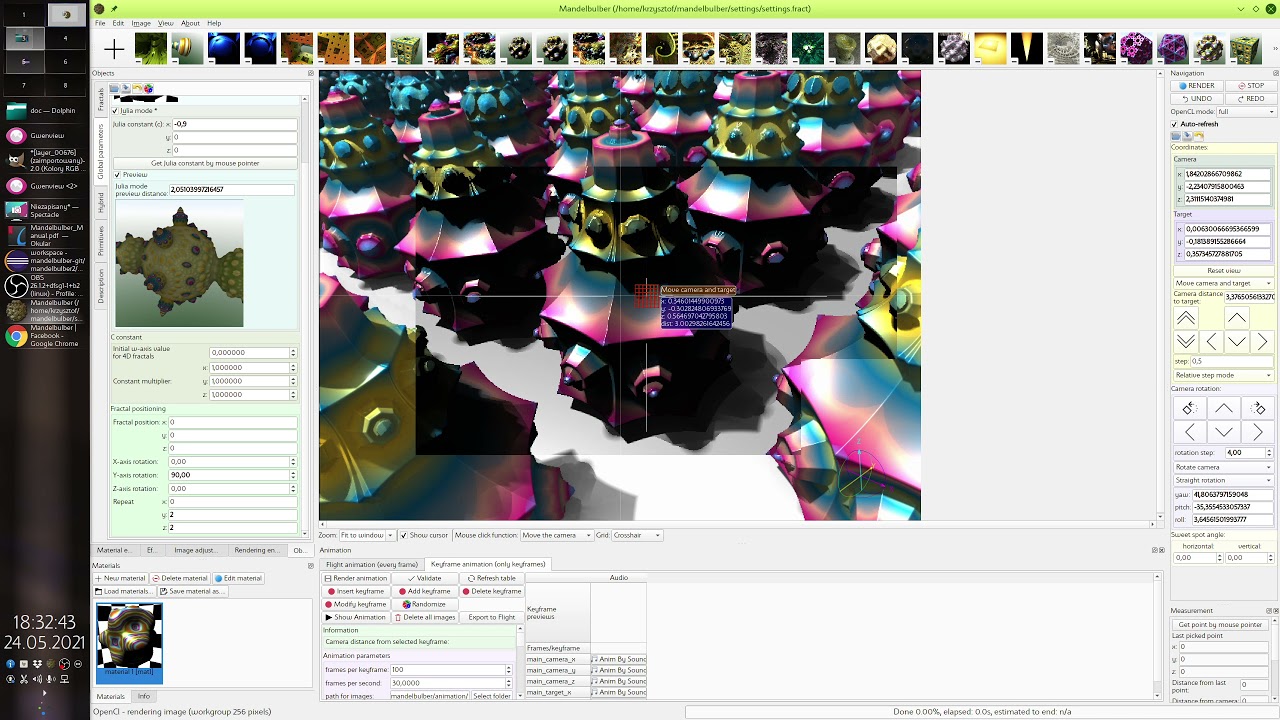The image size is (1280, 720).
Task: Open Google Chrome from the taskbar
Action: [x=45, y=336]
